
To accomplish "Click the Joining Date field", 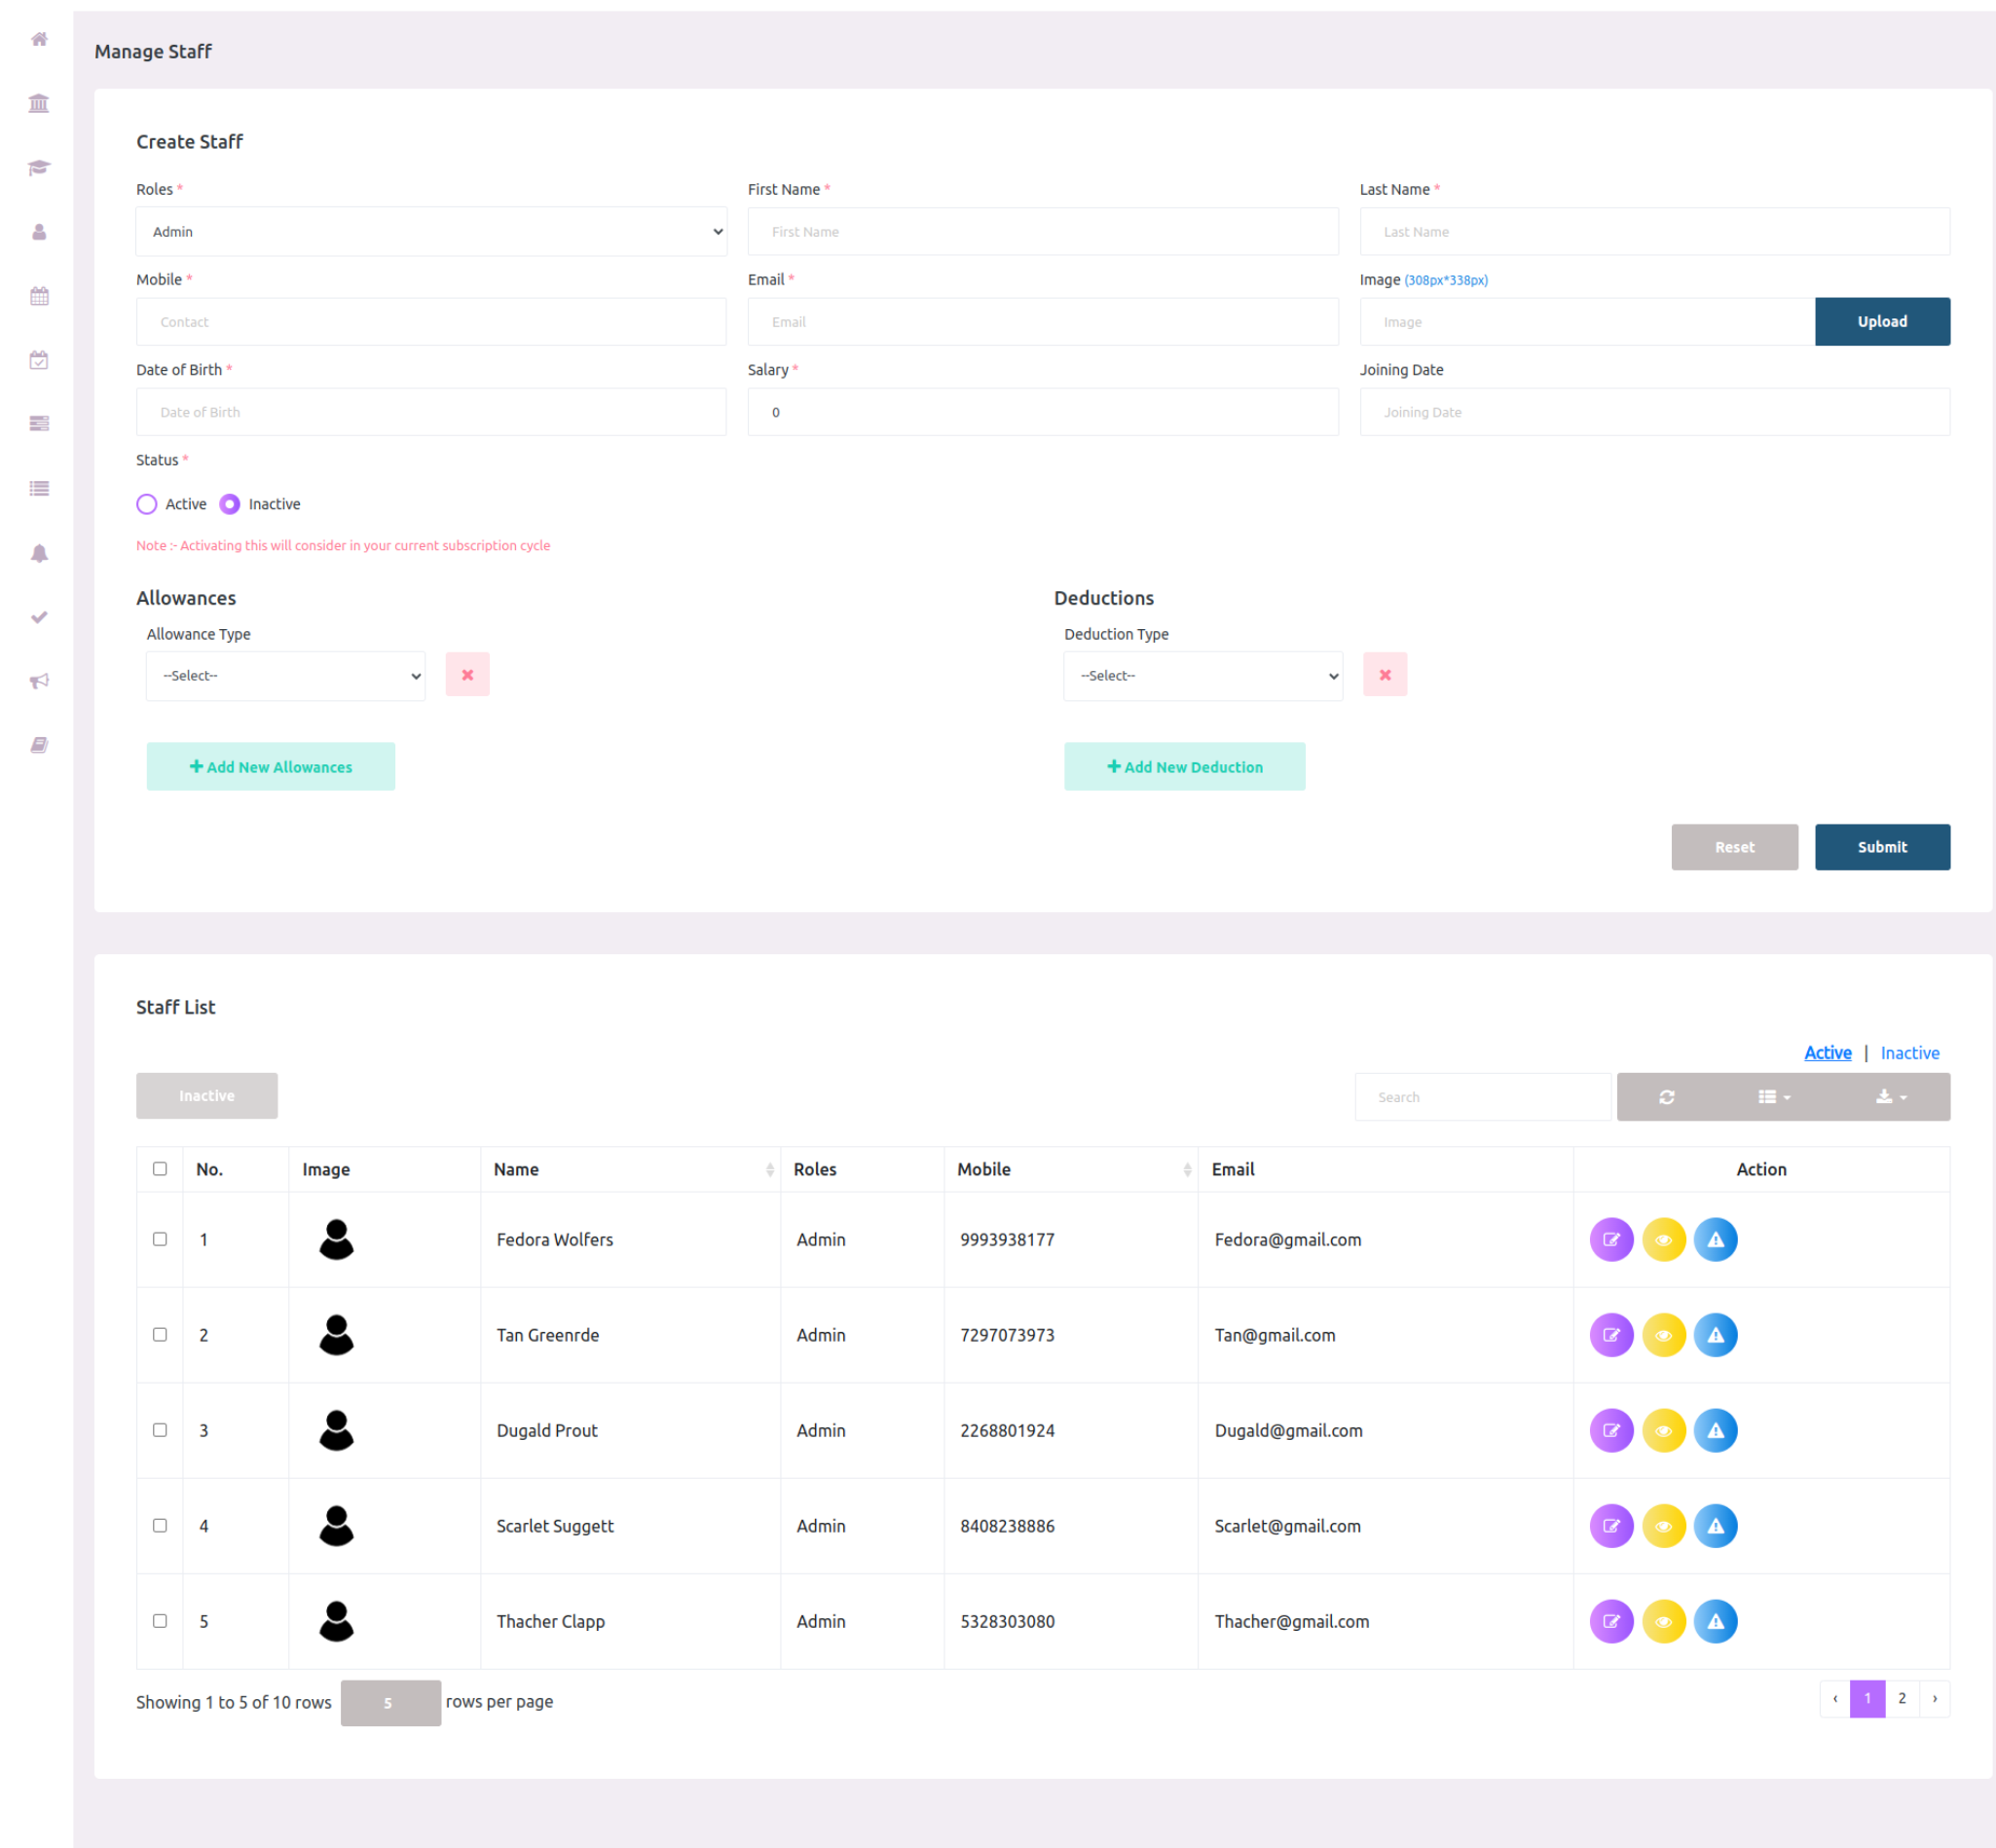I will point(1654,412).
